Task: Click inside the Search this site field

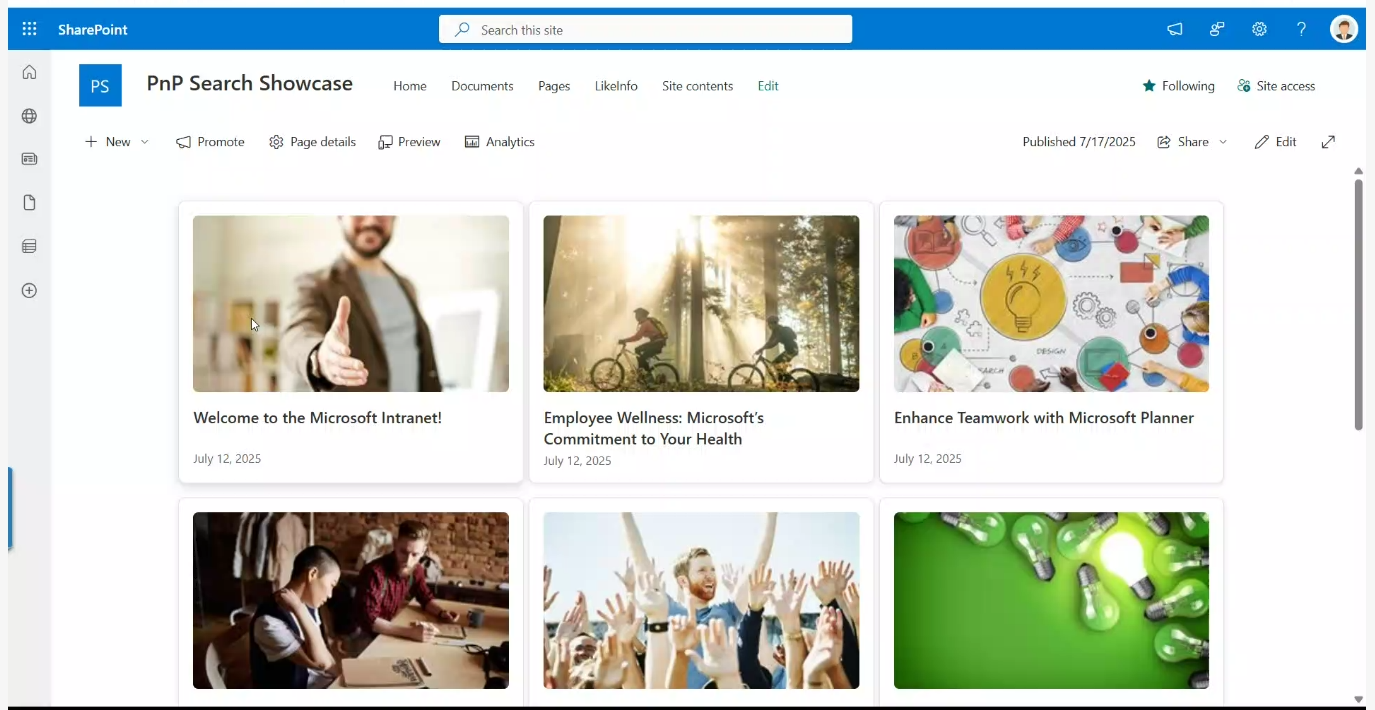Action: [645, 30]
